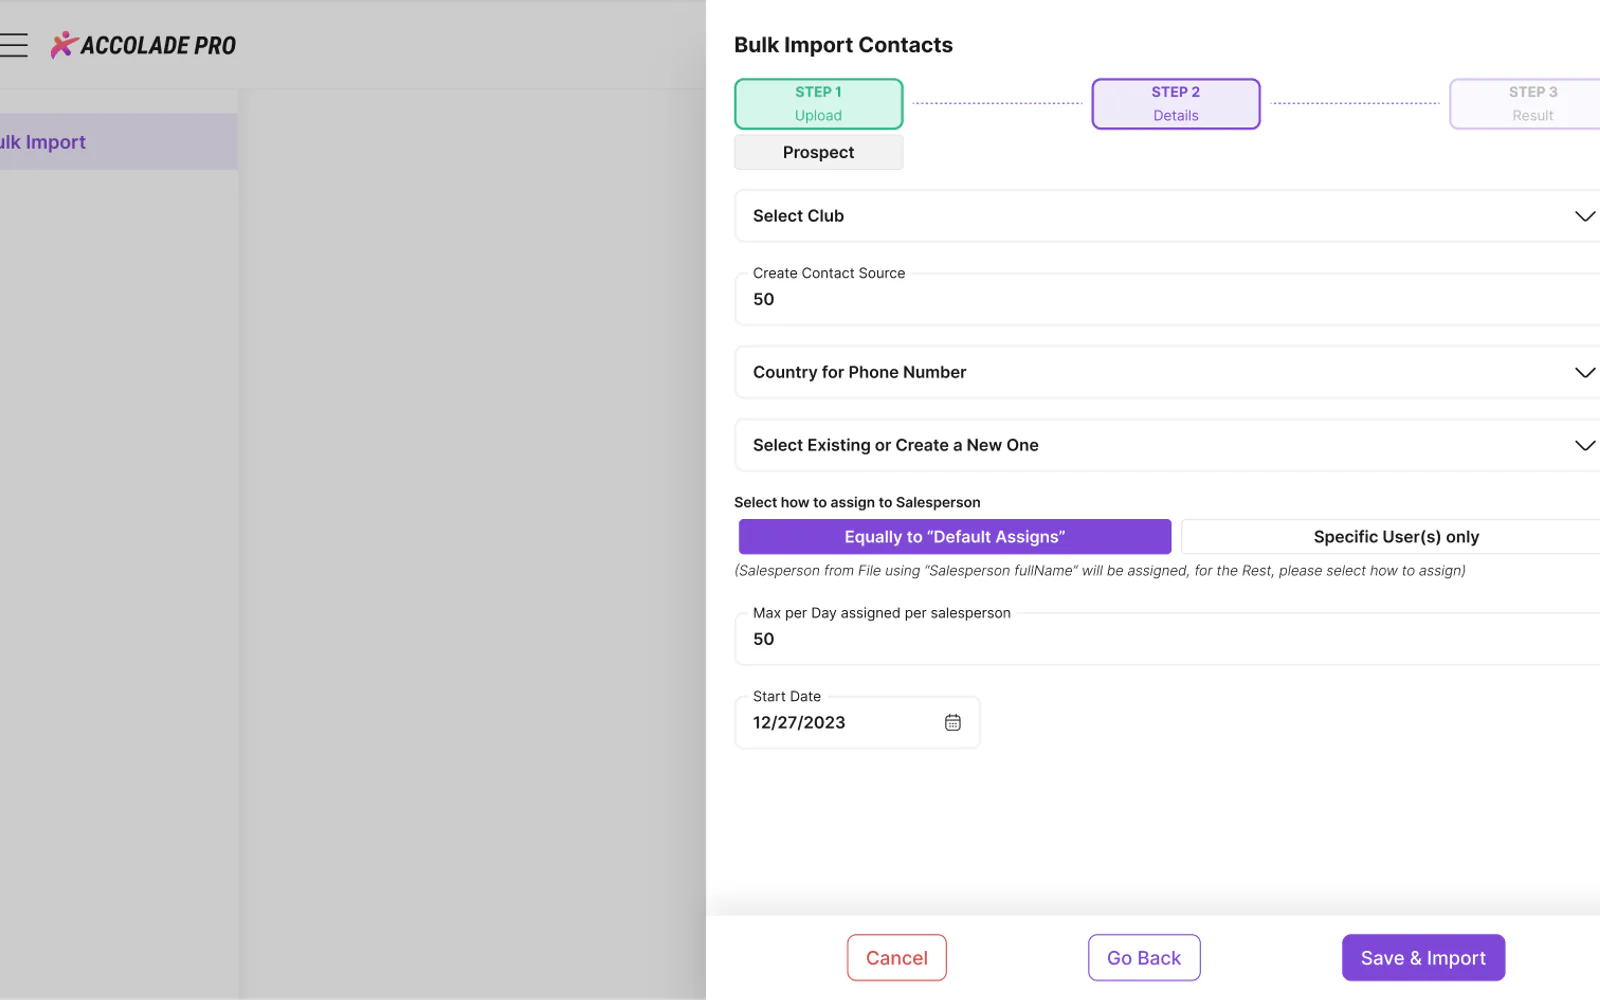Click the Cancel button

click(x=896, y=958)
